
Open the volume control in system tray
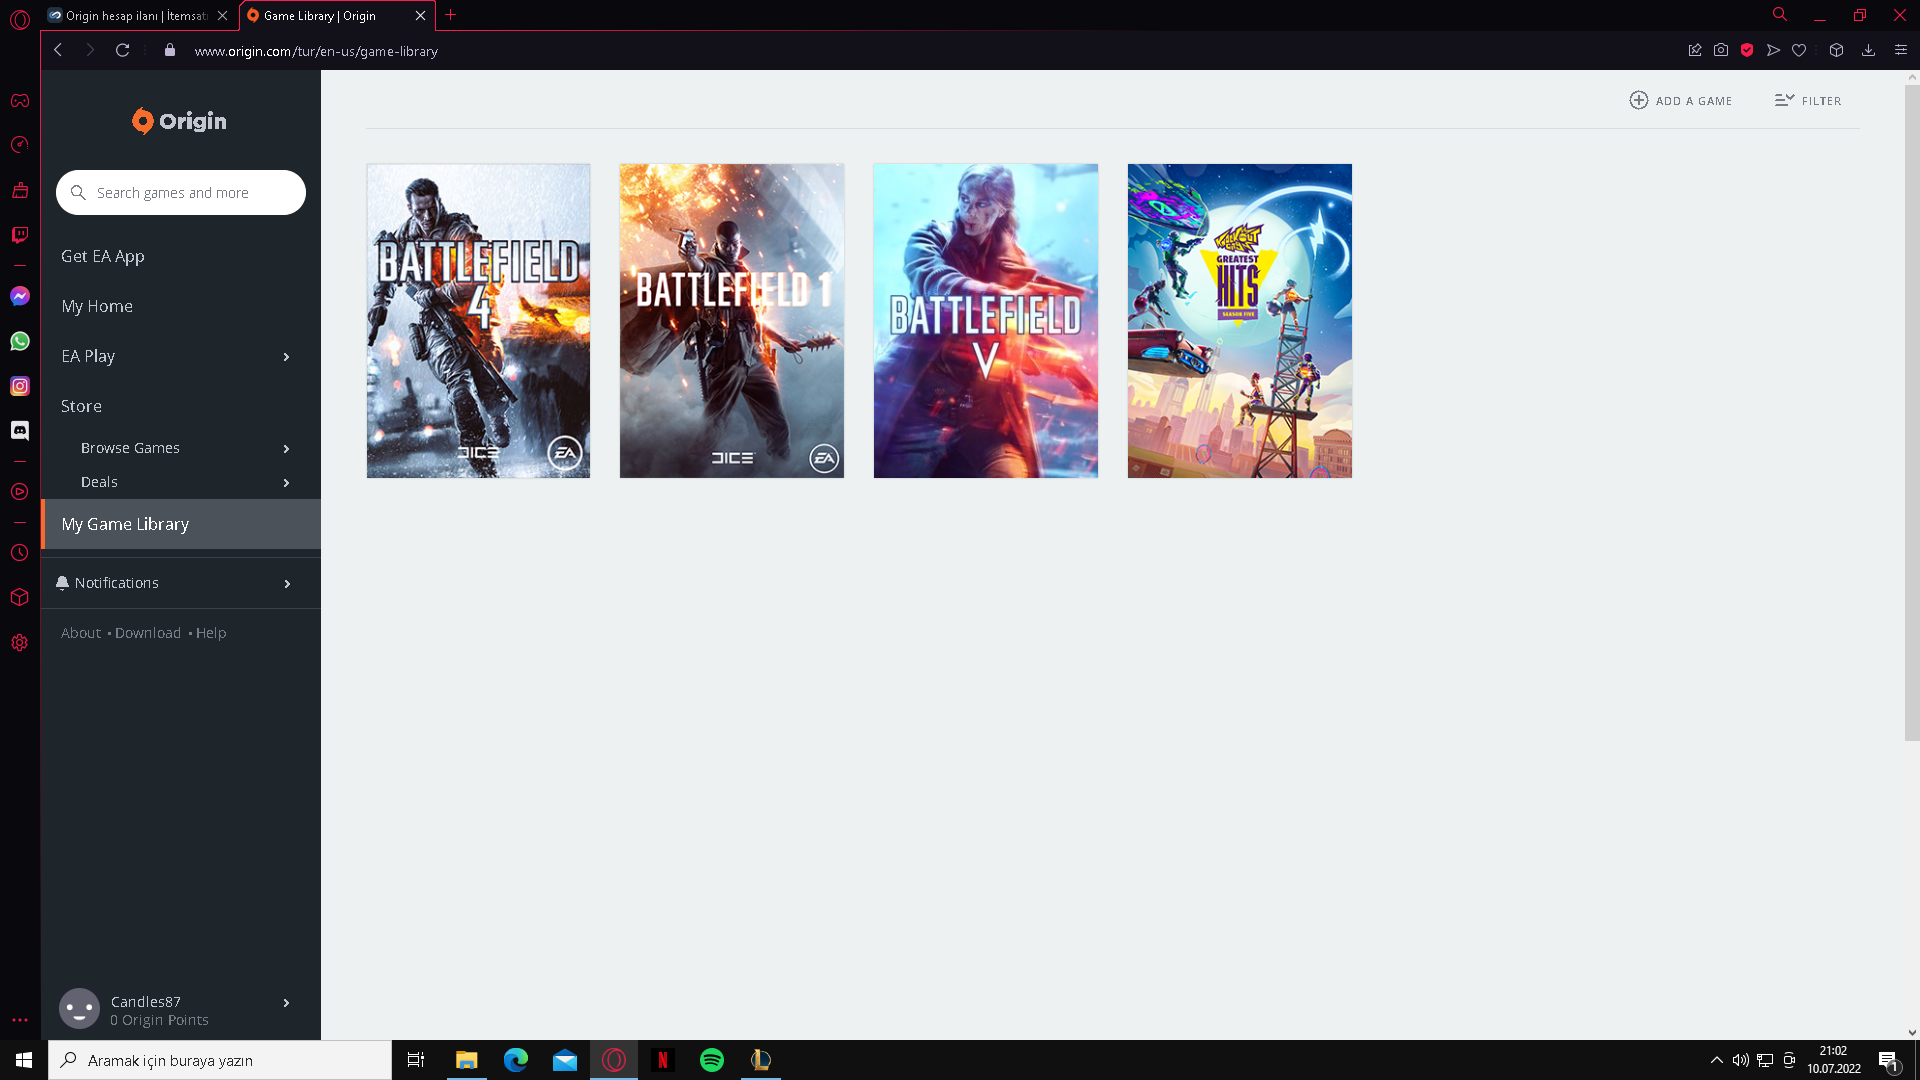click(x=1741, y=1060)
